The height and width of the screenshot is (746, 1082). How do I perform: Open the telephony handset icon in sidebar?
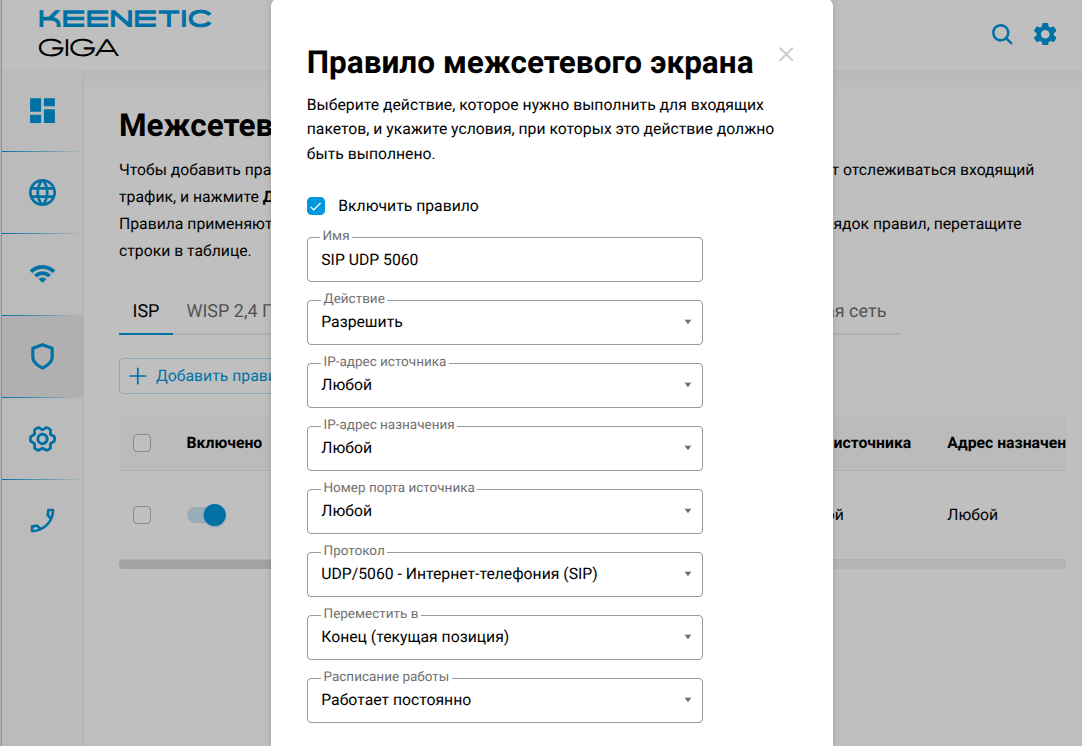(x=42, y=520)
